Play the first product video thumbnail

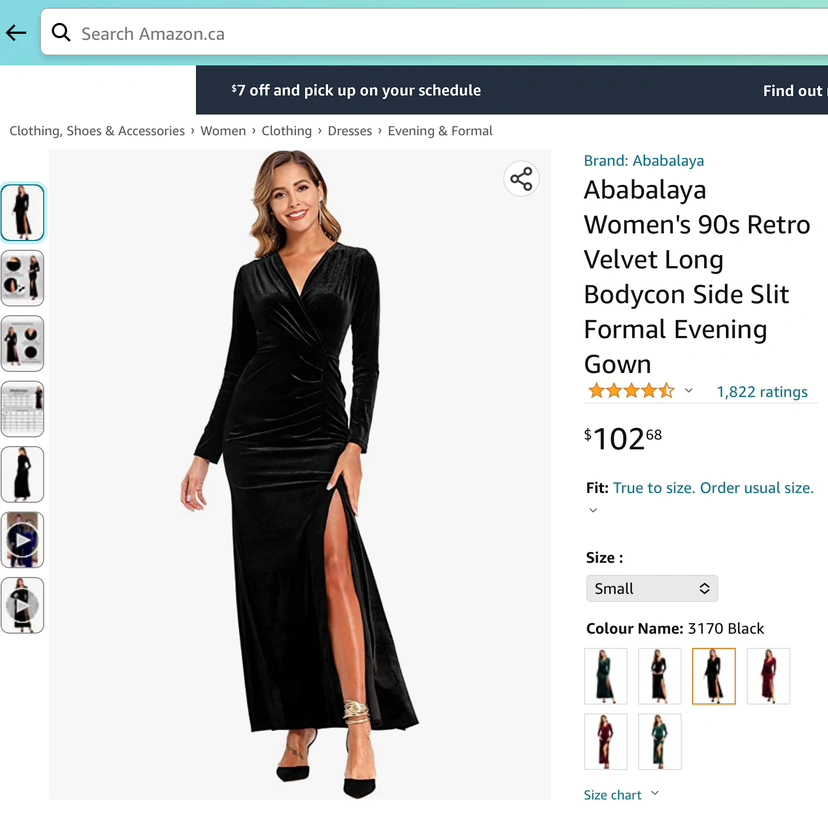pos(22,540)
